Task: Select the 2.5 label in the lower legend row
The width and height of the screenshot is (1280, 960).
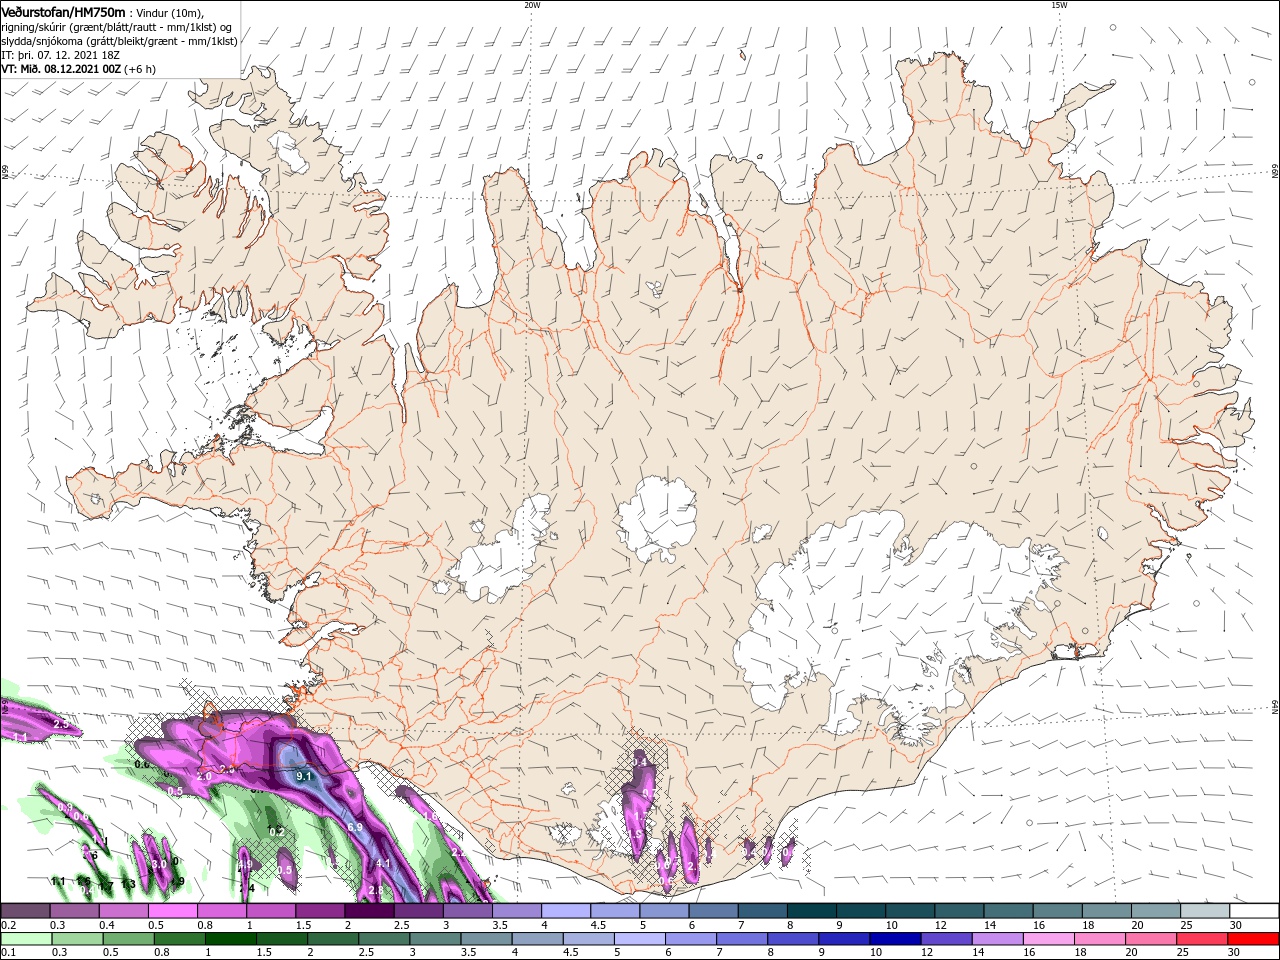Action: [366, 952]
